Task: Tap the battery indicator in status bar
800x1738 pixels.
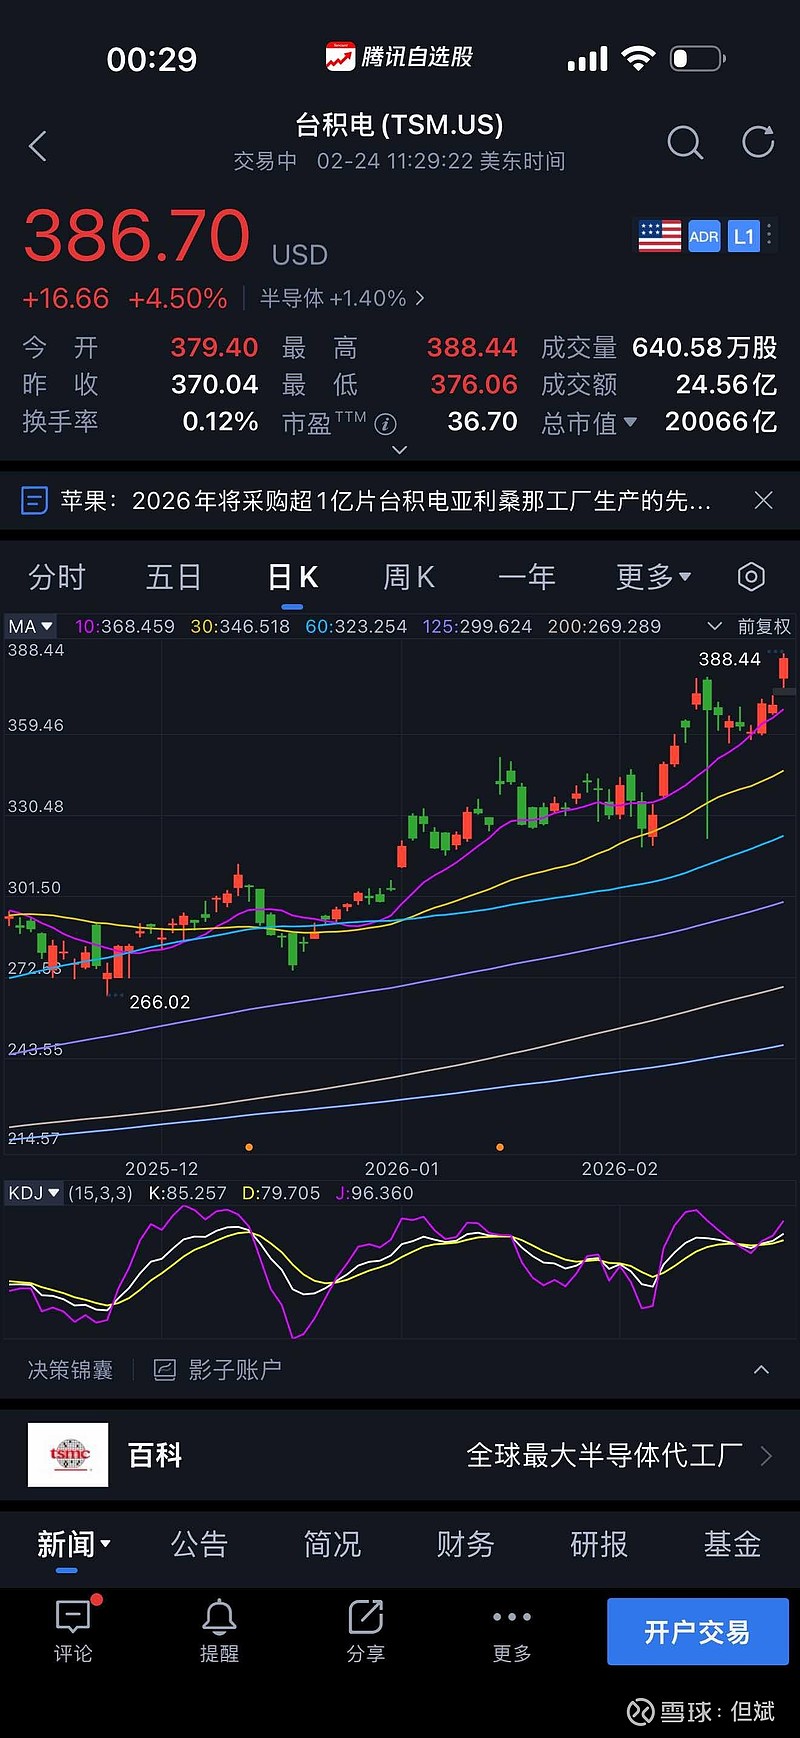Action: 698,58
